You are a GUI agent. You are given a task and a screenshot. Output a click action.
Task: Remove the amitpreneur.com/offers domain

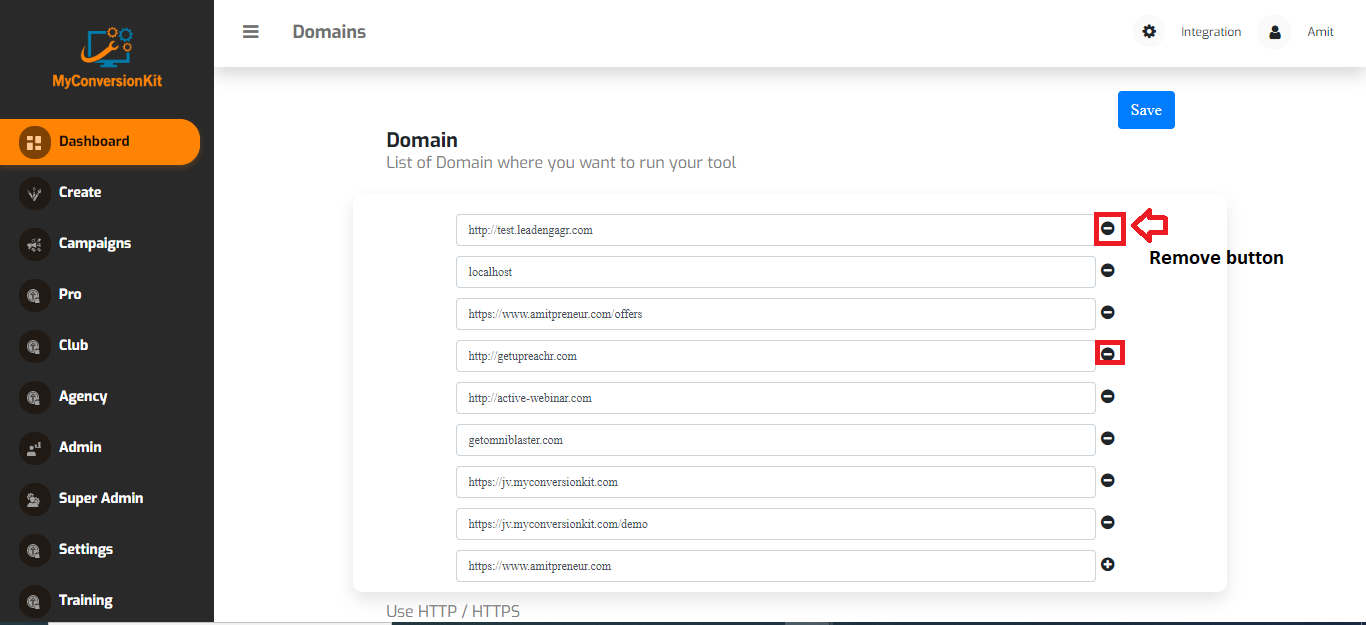1108,312
